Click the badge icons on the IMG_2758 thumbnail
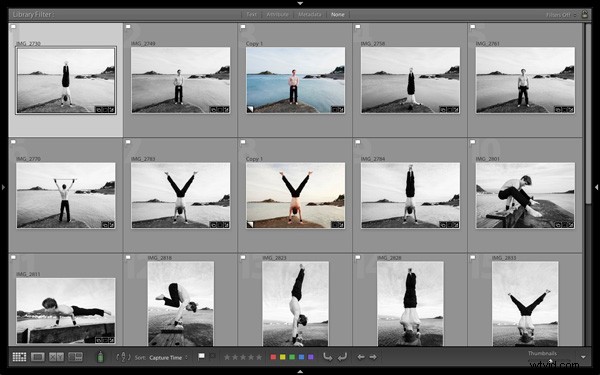600x375 pixels. click(x=449, y=109)
